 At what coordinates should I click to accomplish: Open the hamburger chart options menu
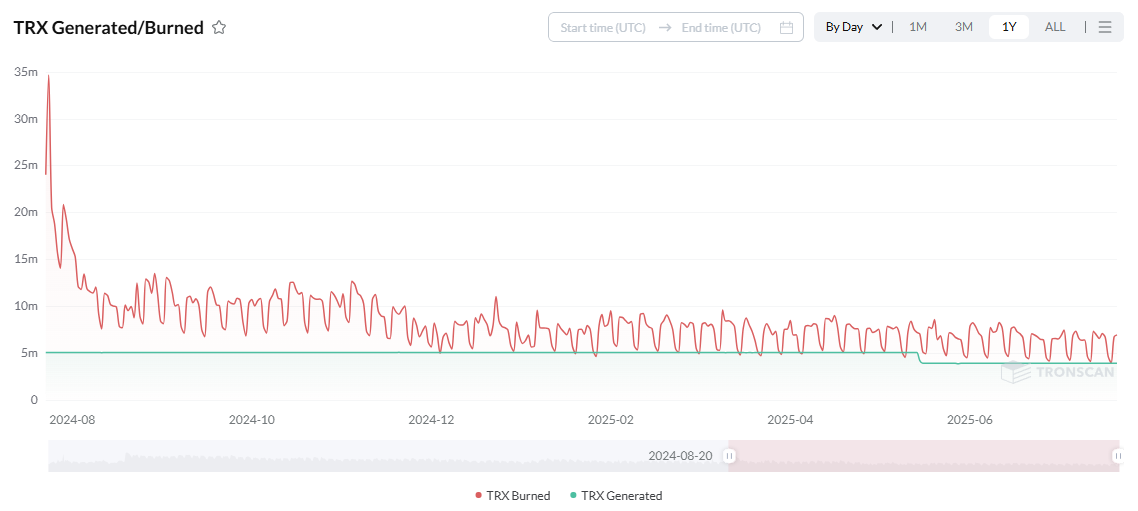pyautogui.click(x=1105, y=27)
